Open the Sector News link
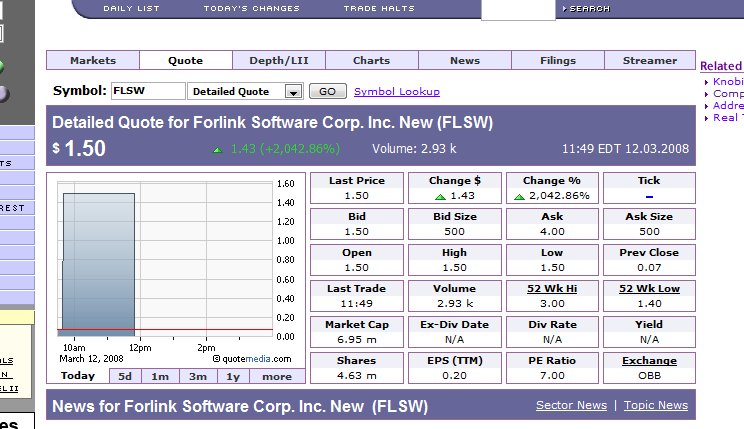The image size is (744, 429). [571, 405]
